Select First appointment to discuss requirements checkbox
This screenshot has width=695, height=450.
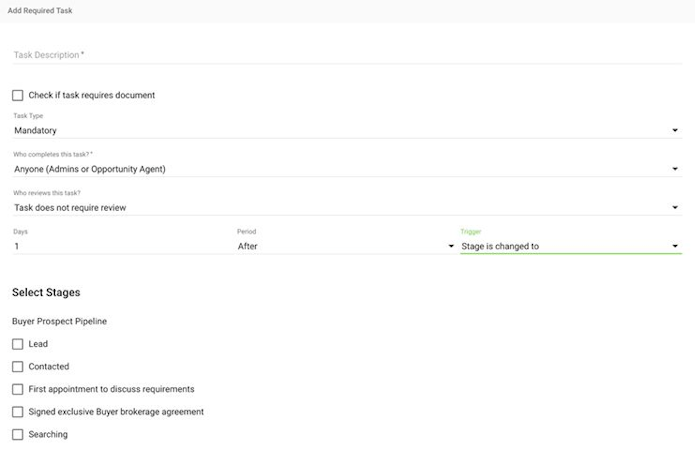coord(18,389)
